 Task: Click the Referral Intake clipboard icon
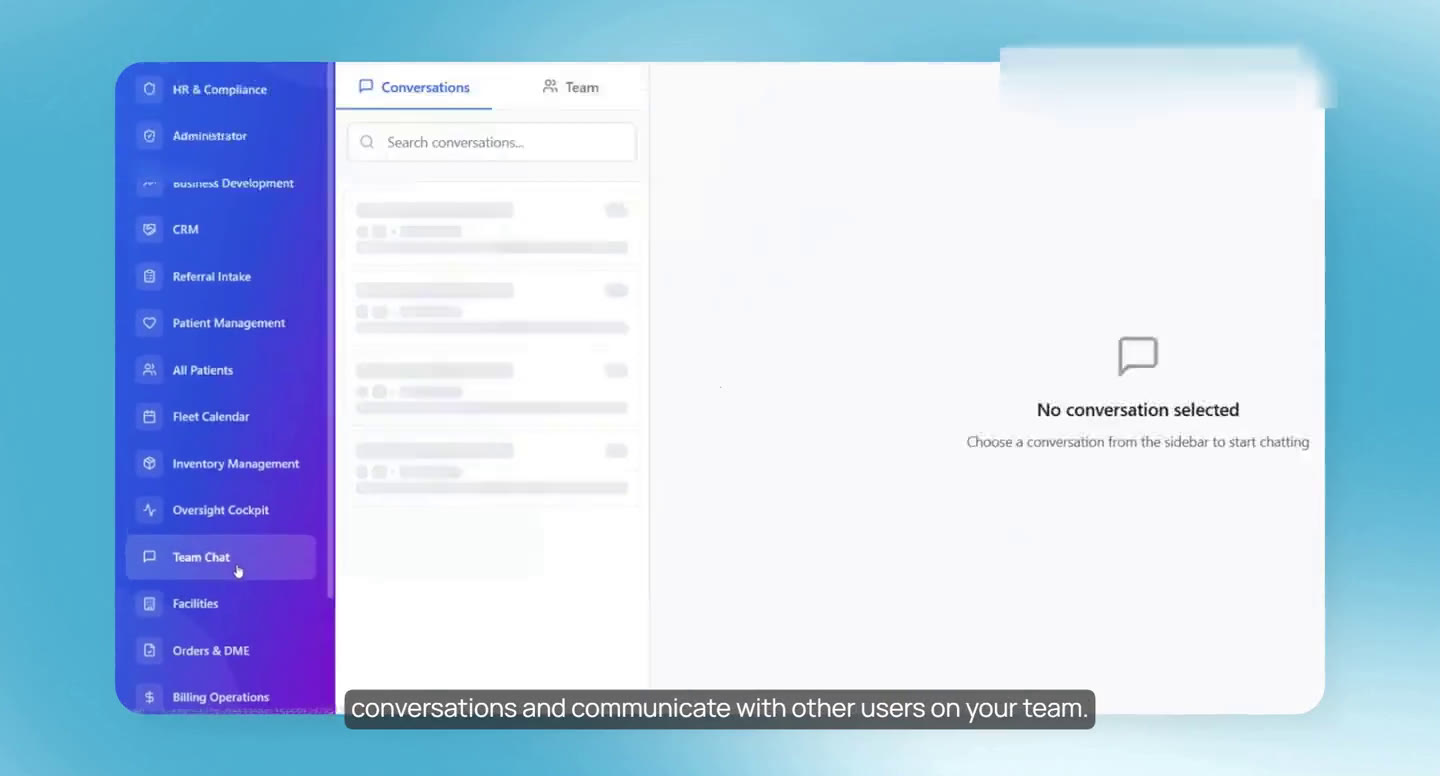click(x=150, y=276)
